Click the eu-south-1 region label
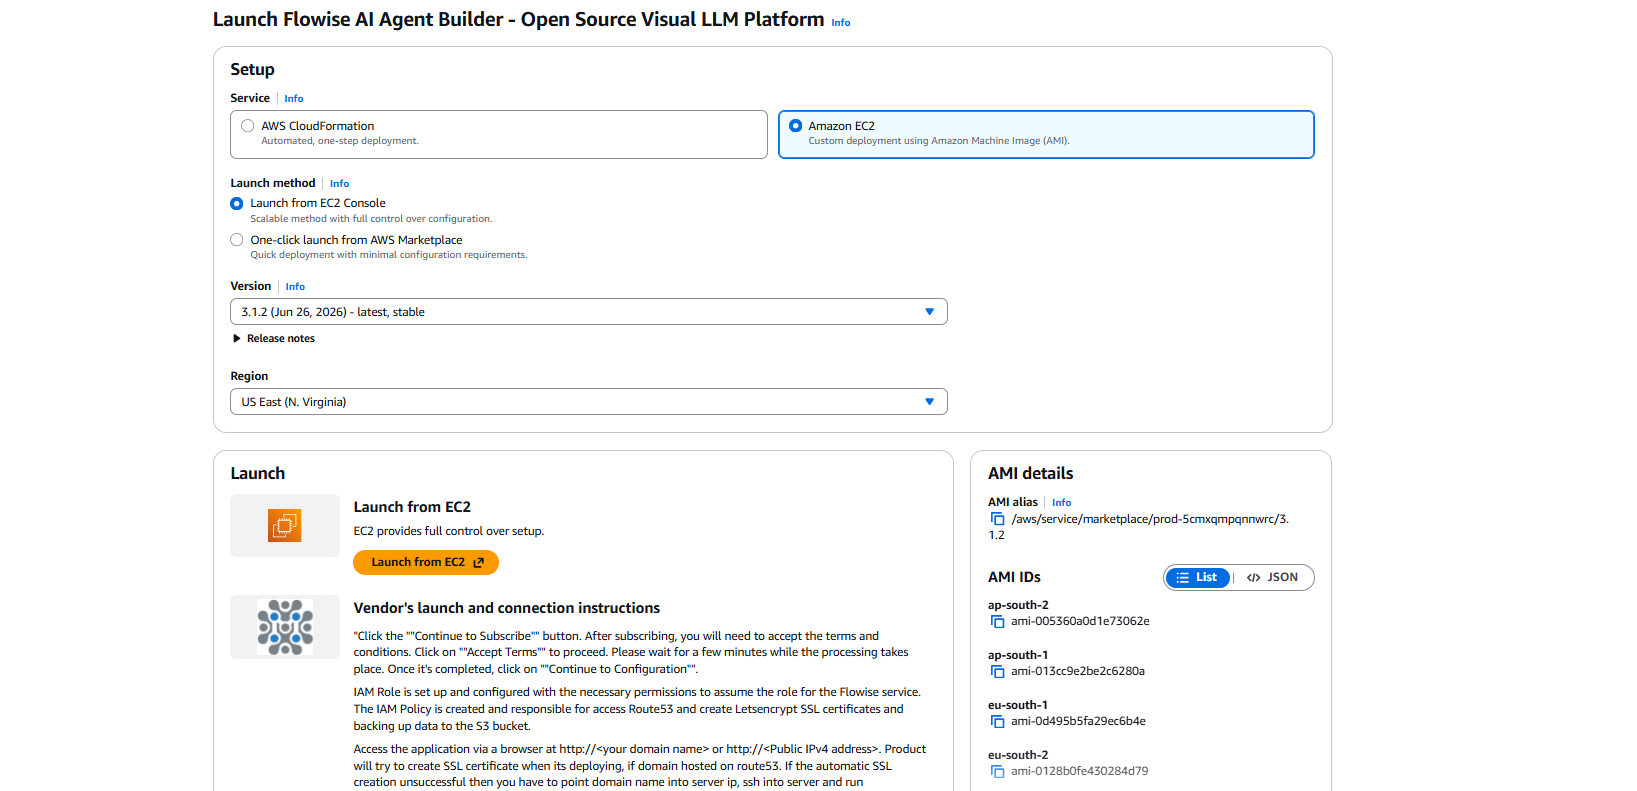 (x=1018, y=705)
